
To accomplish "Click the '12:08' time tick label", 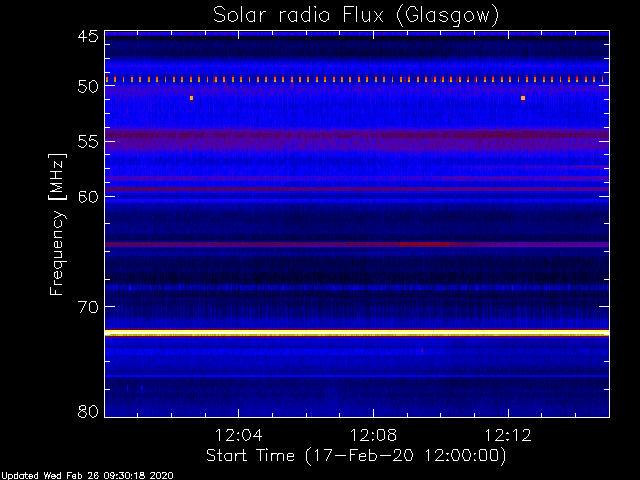I will click(x=373, y=436).
